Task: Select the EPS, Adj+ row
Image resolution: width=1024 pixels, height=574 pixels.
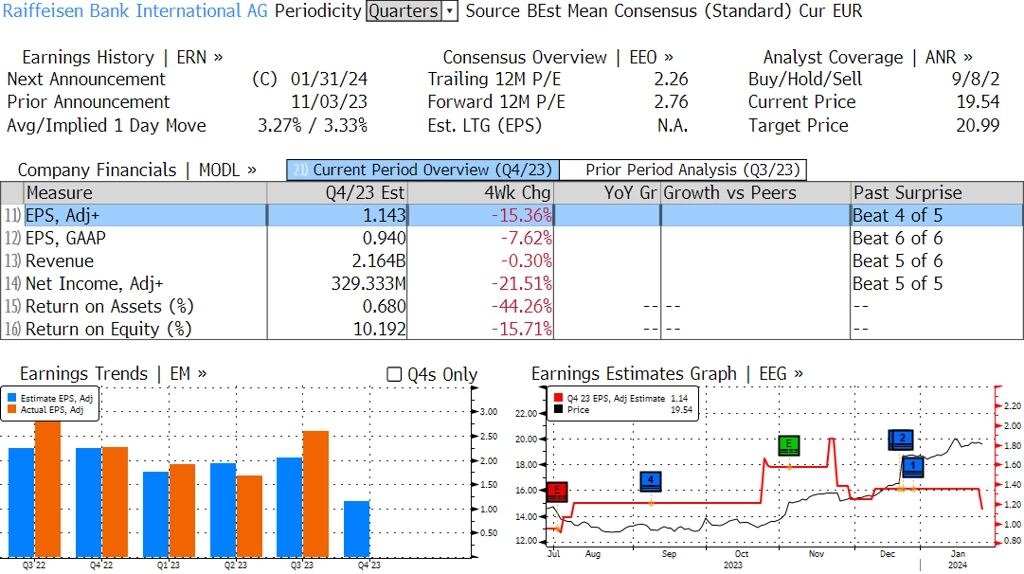Action: tap(511, 215)
